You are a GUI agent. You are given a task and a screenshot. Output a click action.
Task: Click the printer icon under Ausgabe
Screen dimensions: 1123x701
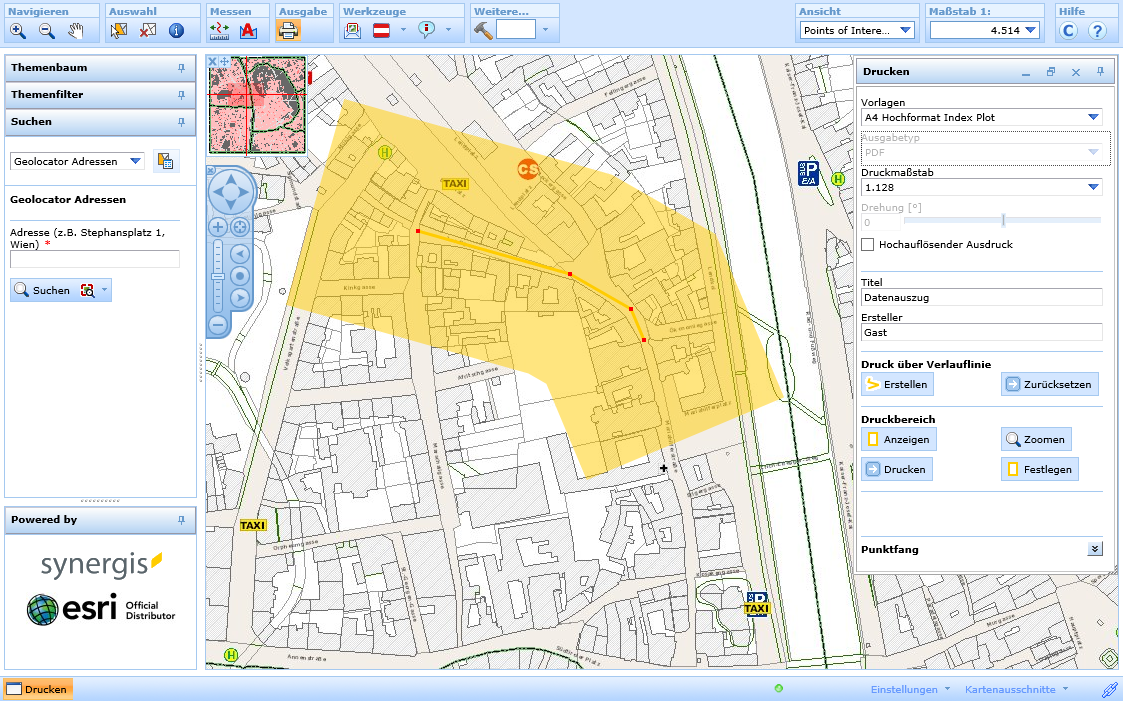coord(288,31)
